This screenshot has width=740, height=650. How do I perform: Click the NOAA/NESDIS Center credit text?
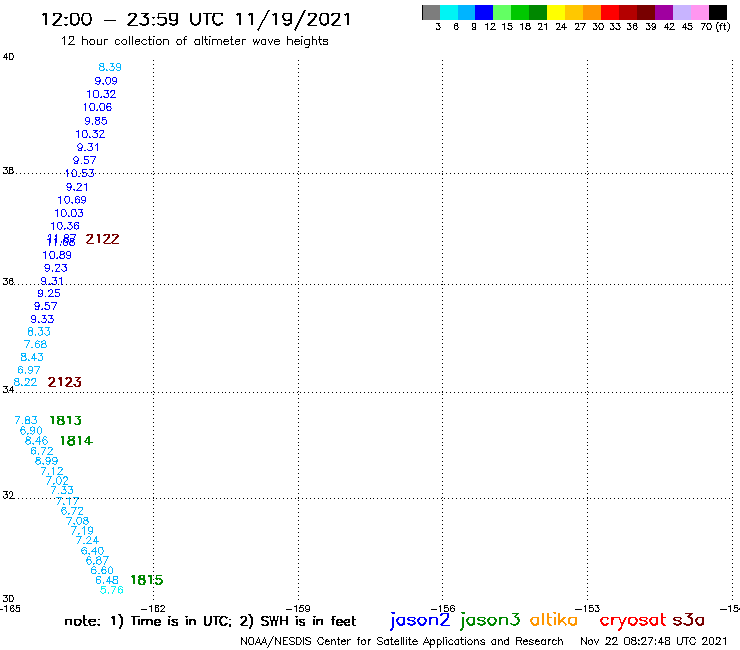[402, 642]
